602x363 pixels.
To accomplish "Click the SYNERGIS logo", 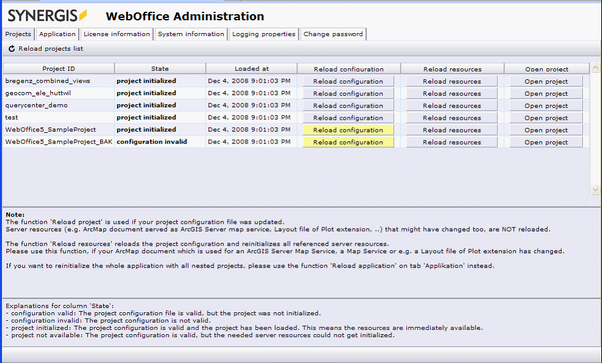I will click(47, 16).
